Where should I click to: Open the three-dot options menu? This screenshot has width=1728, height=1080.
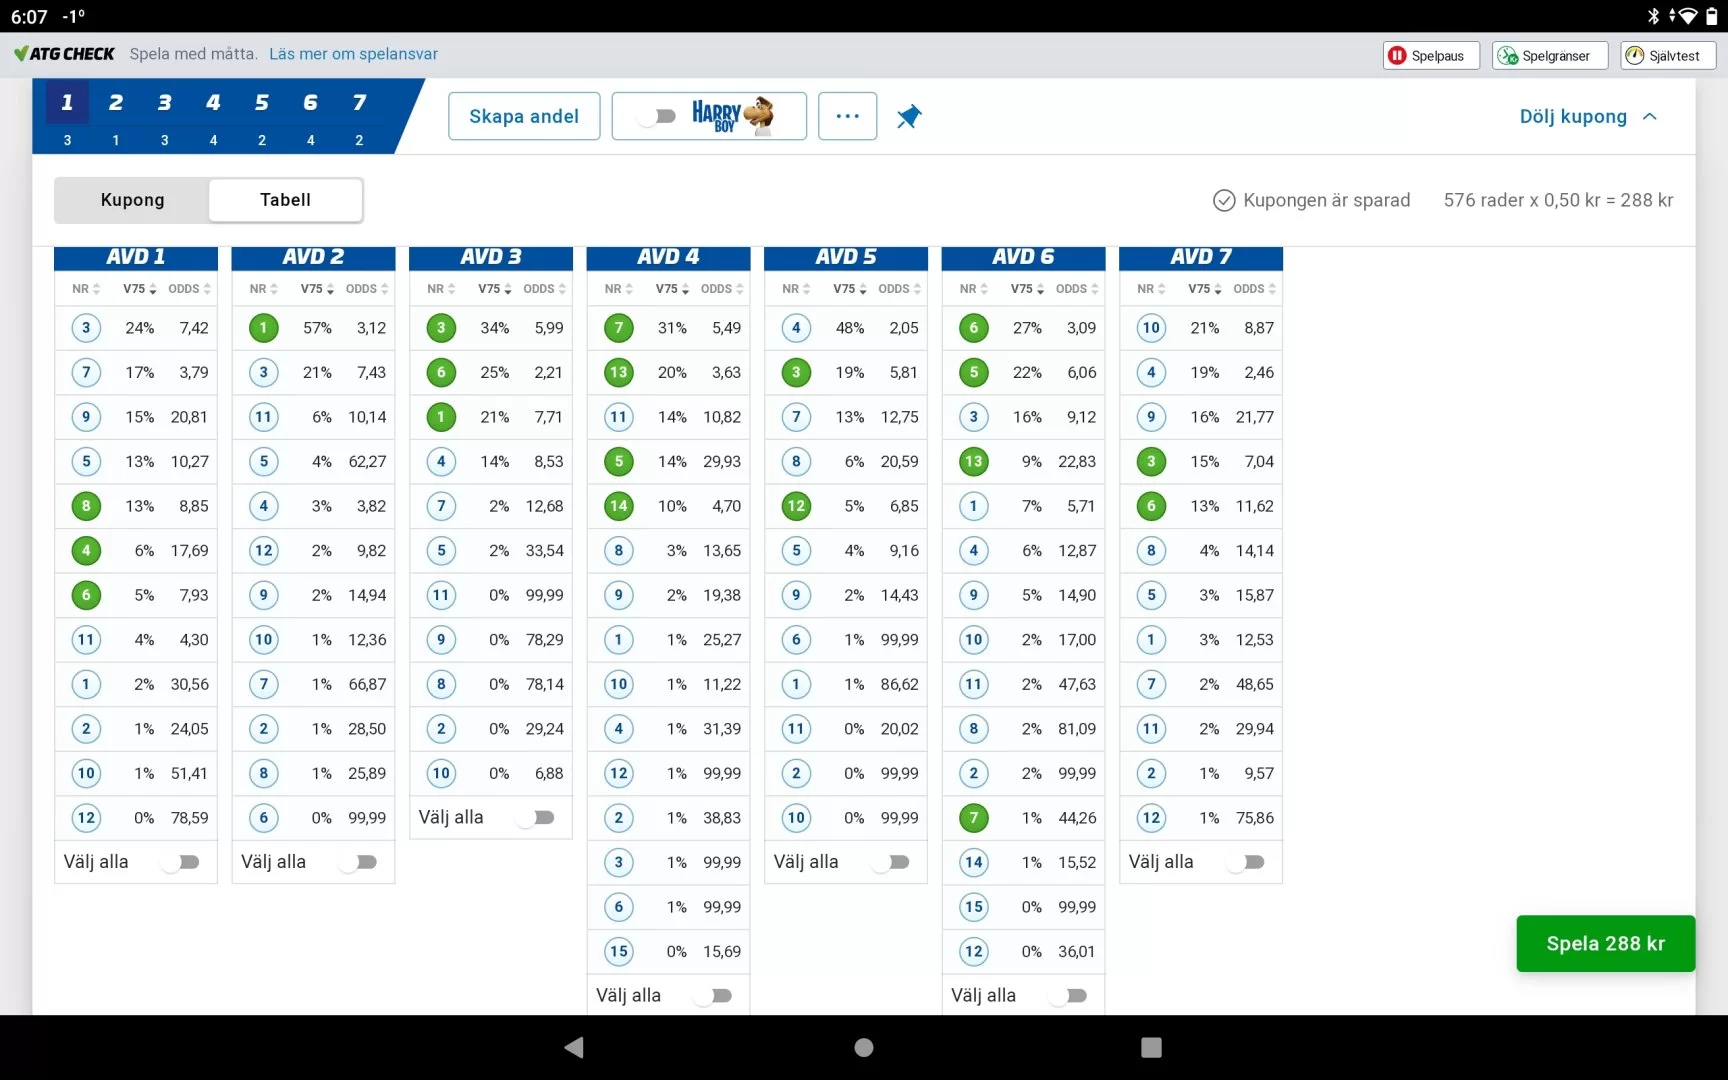click(847, 116)
